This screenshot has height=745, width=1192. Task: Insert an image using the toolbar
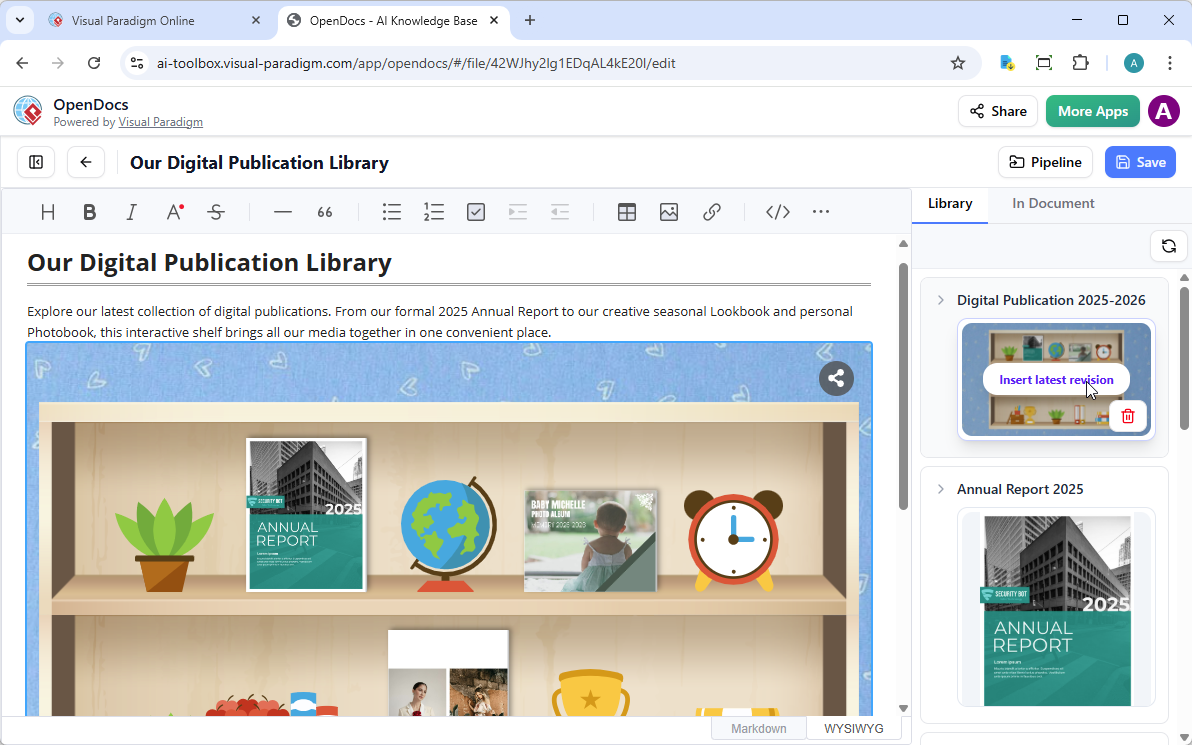pos(669,211)
